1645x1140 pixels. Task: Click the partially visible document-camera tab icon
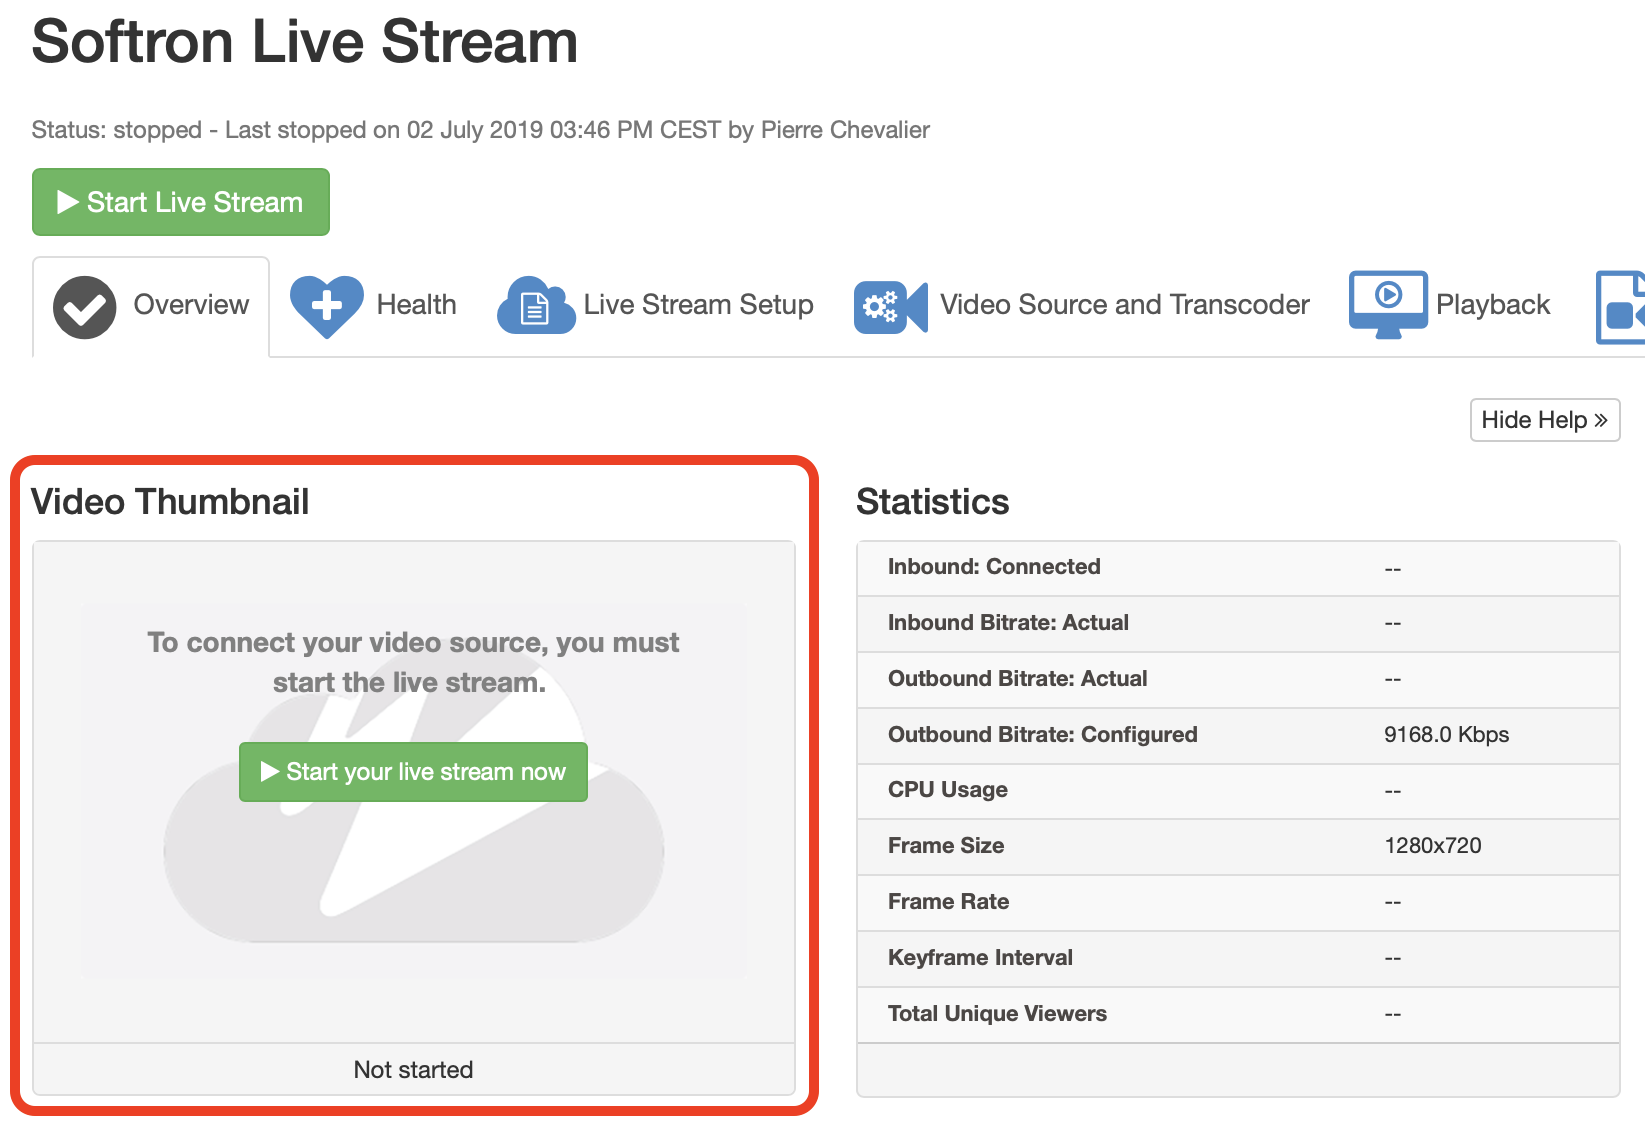[x=1621, y=307]
